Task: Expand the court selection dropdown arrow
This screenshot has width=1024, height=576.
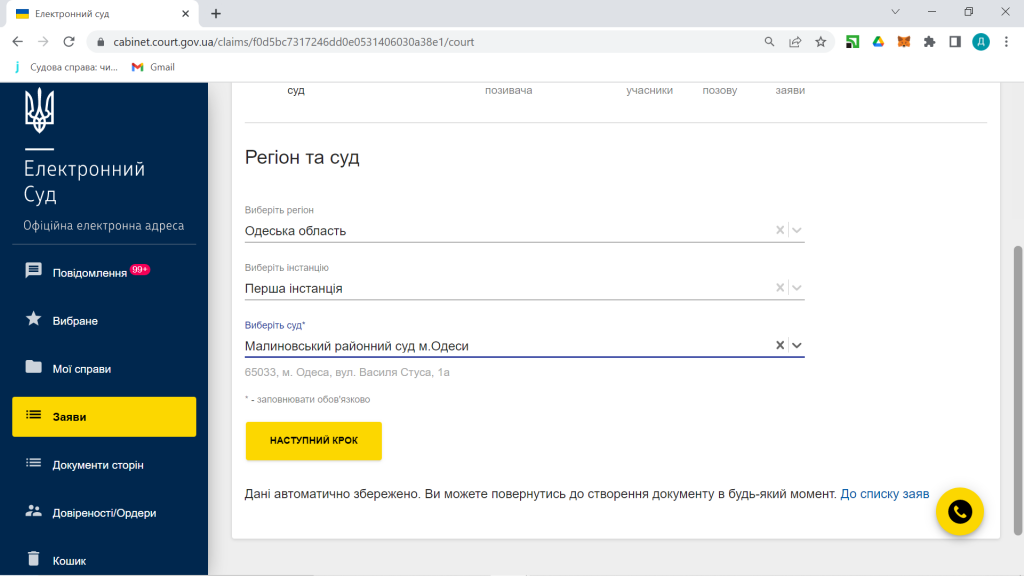Action: click(x=797, y=345)
